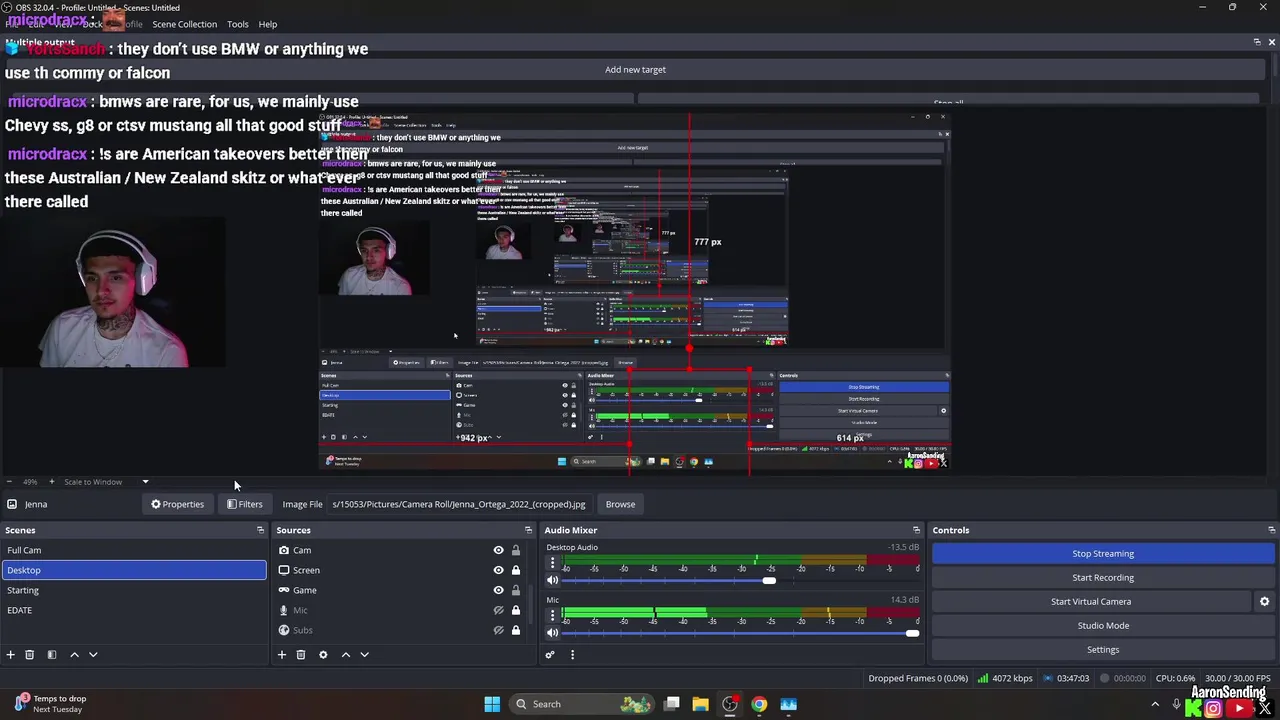Move source down with the Sources down arrow
Image resolution: width=1280 pixels, height=720 pixels.
pos(364,655)
